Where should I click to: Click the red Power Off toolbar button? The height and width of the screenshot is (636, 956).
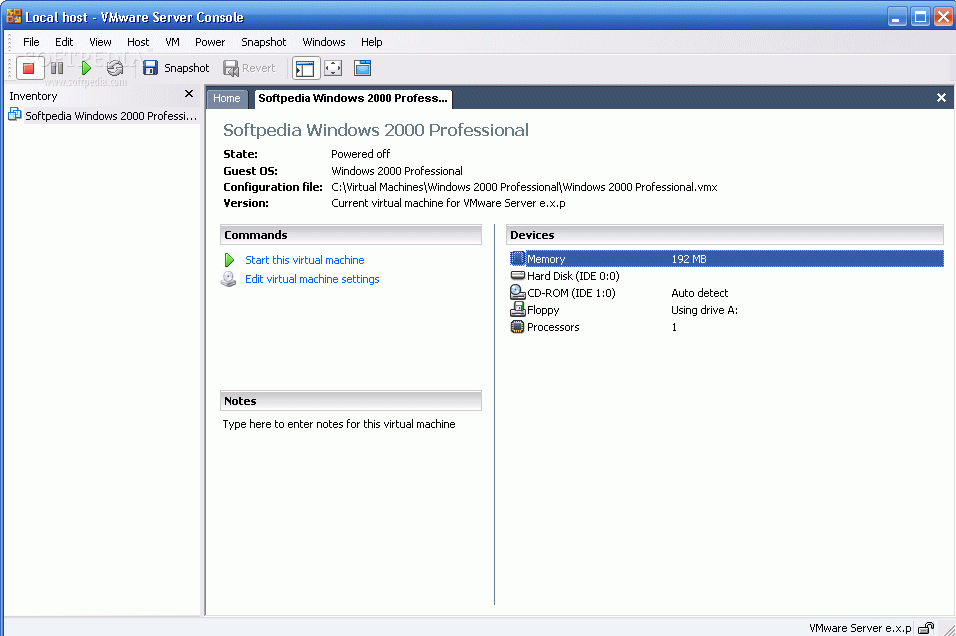click(29, 68)
